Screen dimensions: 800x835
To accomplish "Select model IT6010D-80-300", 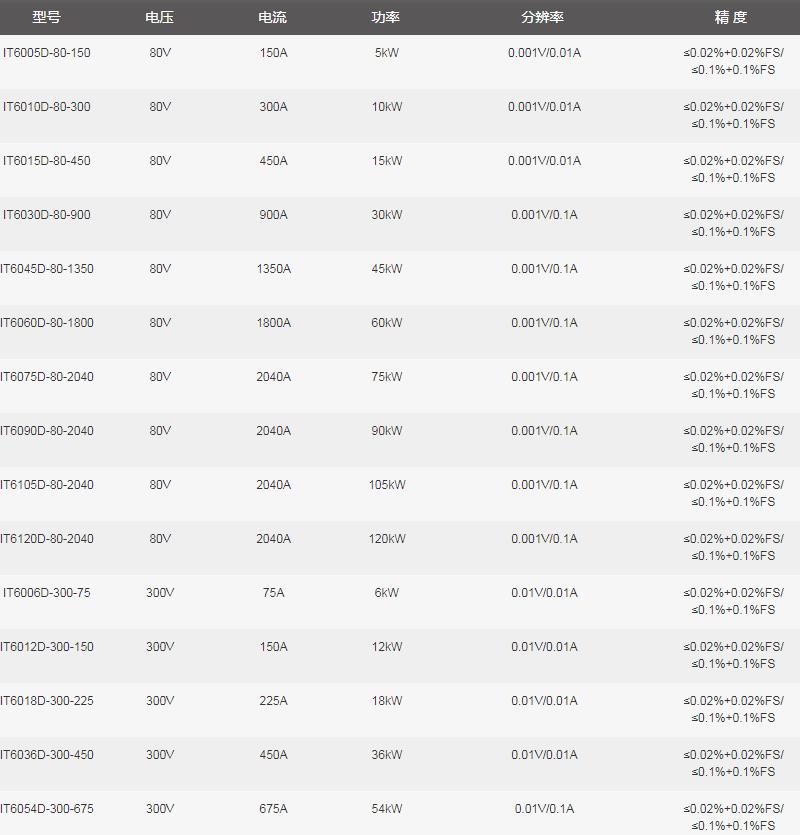I will tap(46, 107).
